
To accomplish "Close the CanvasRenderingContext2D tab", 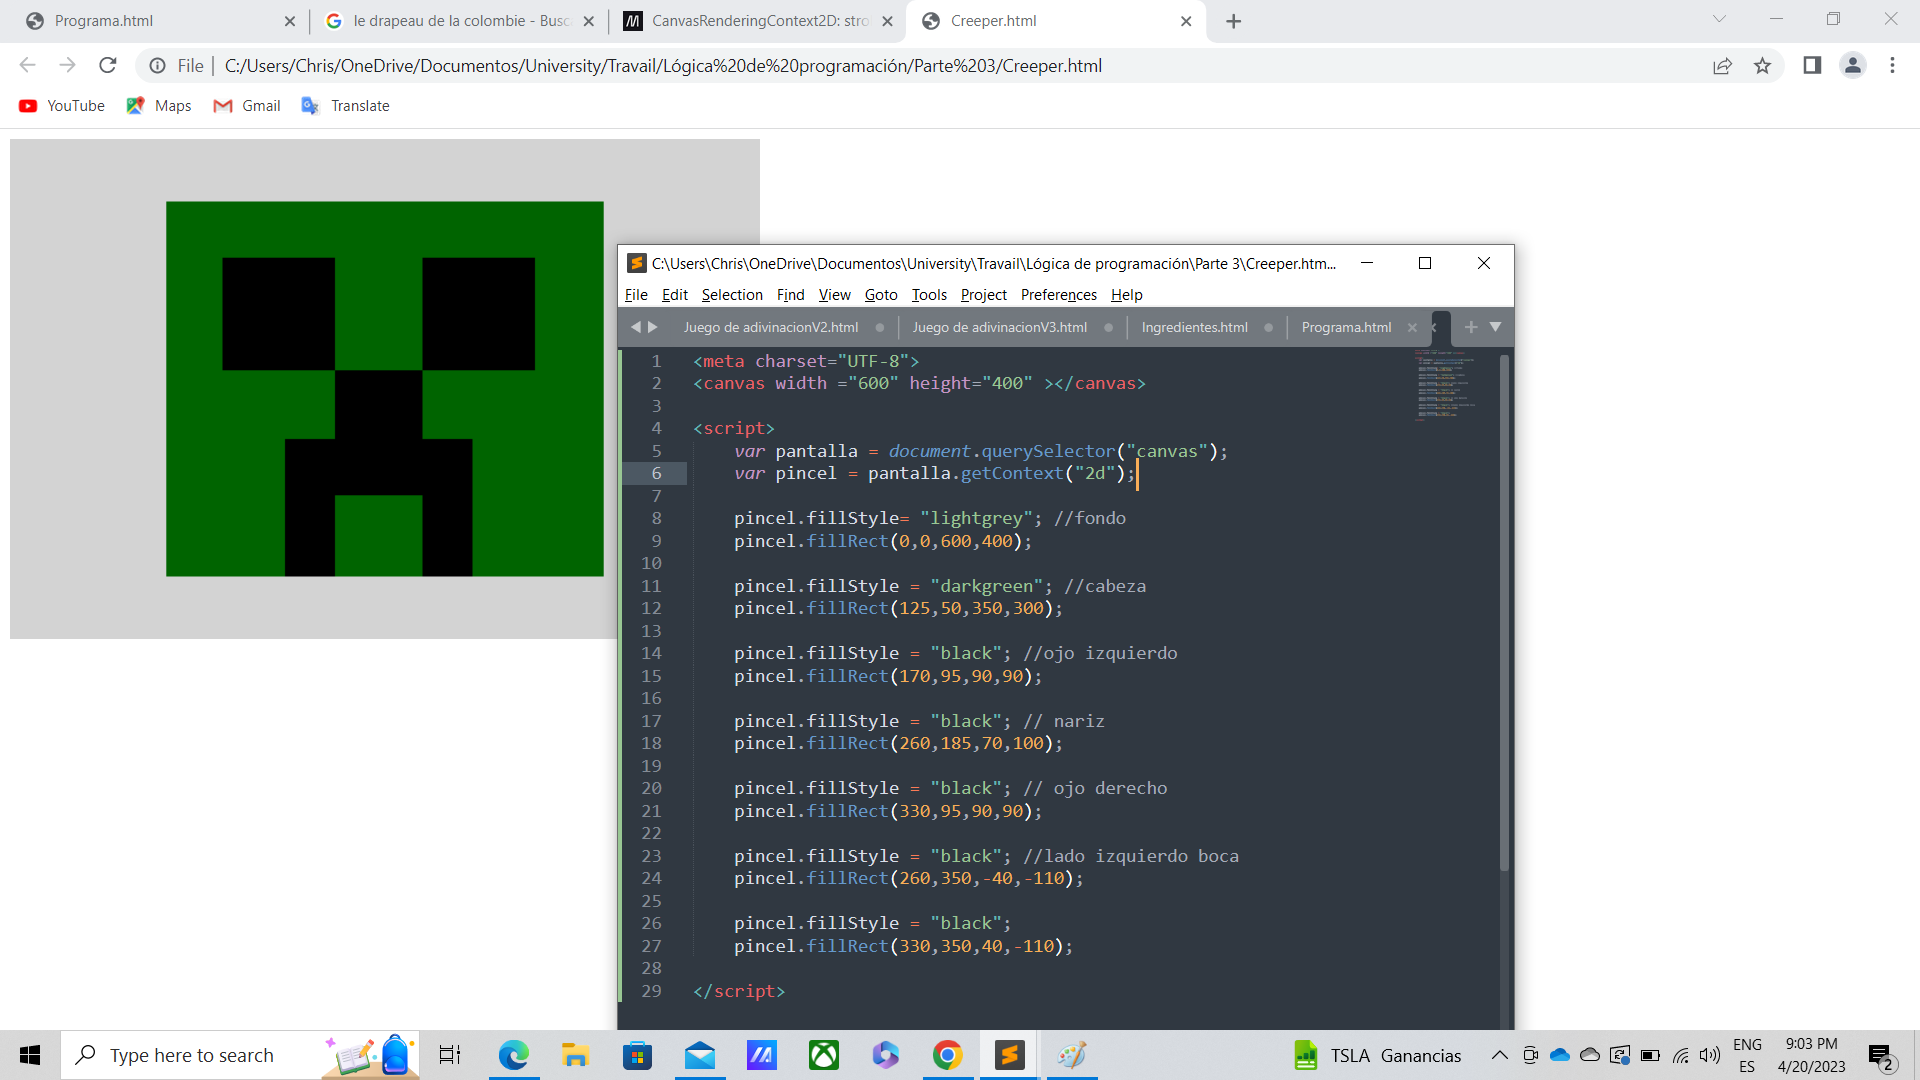I will tap(887, 21).
